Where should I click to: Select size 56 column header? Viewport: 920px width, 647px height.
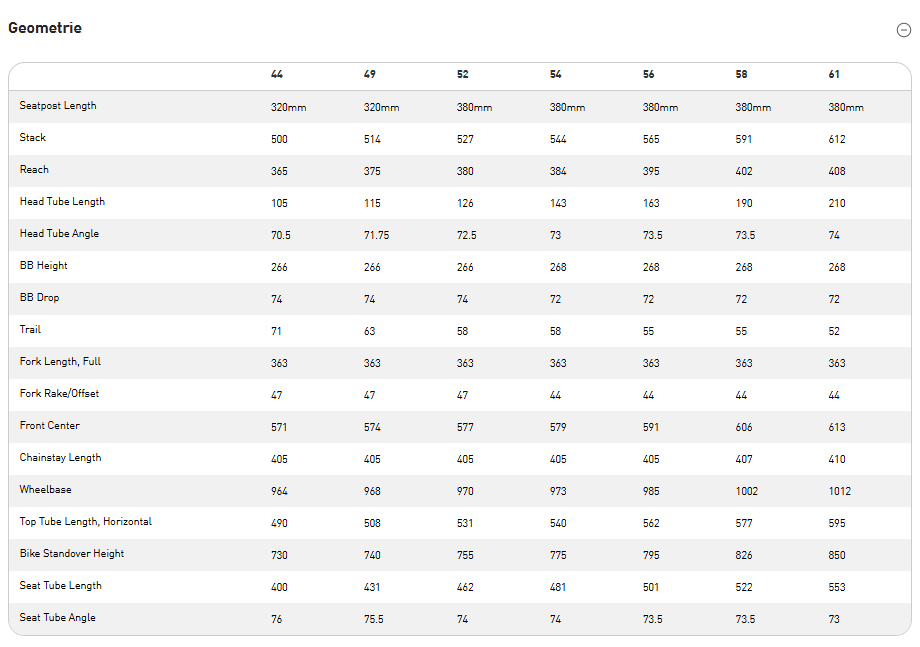coord(649,75)
